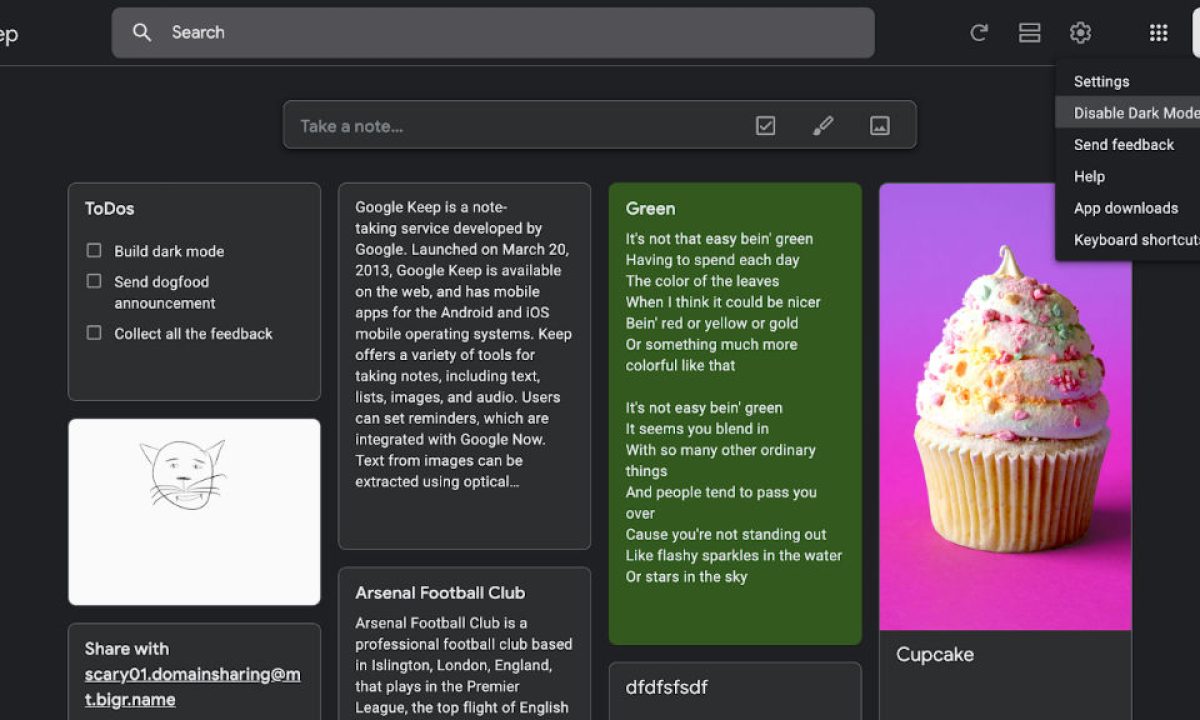The width and height of the screenshot is (1200, 720).
Task: Check the Build dark mode item
Action: (x=94, y=250)
